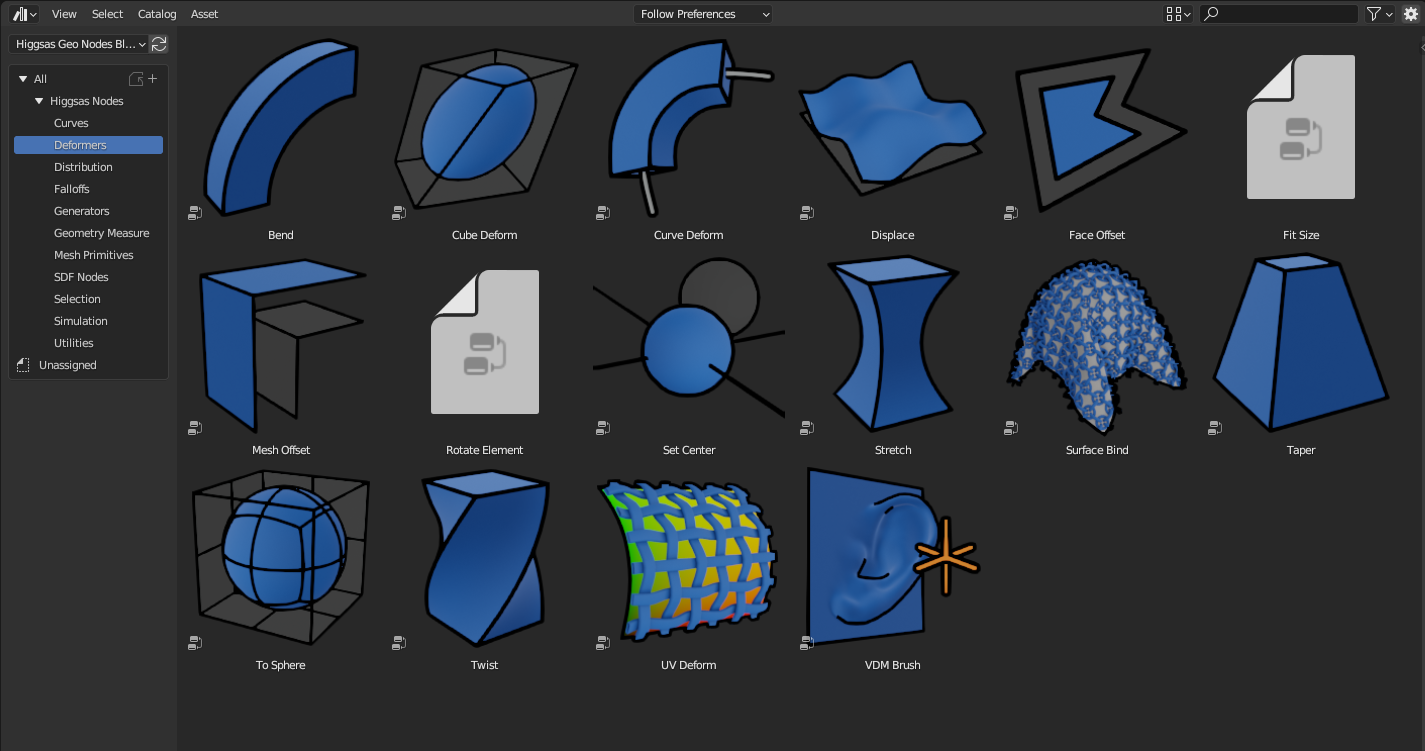
Task: Expand the filter dropdown arrow
Action: (x=1388, y=14)
